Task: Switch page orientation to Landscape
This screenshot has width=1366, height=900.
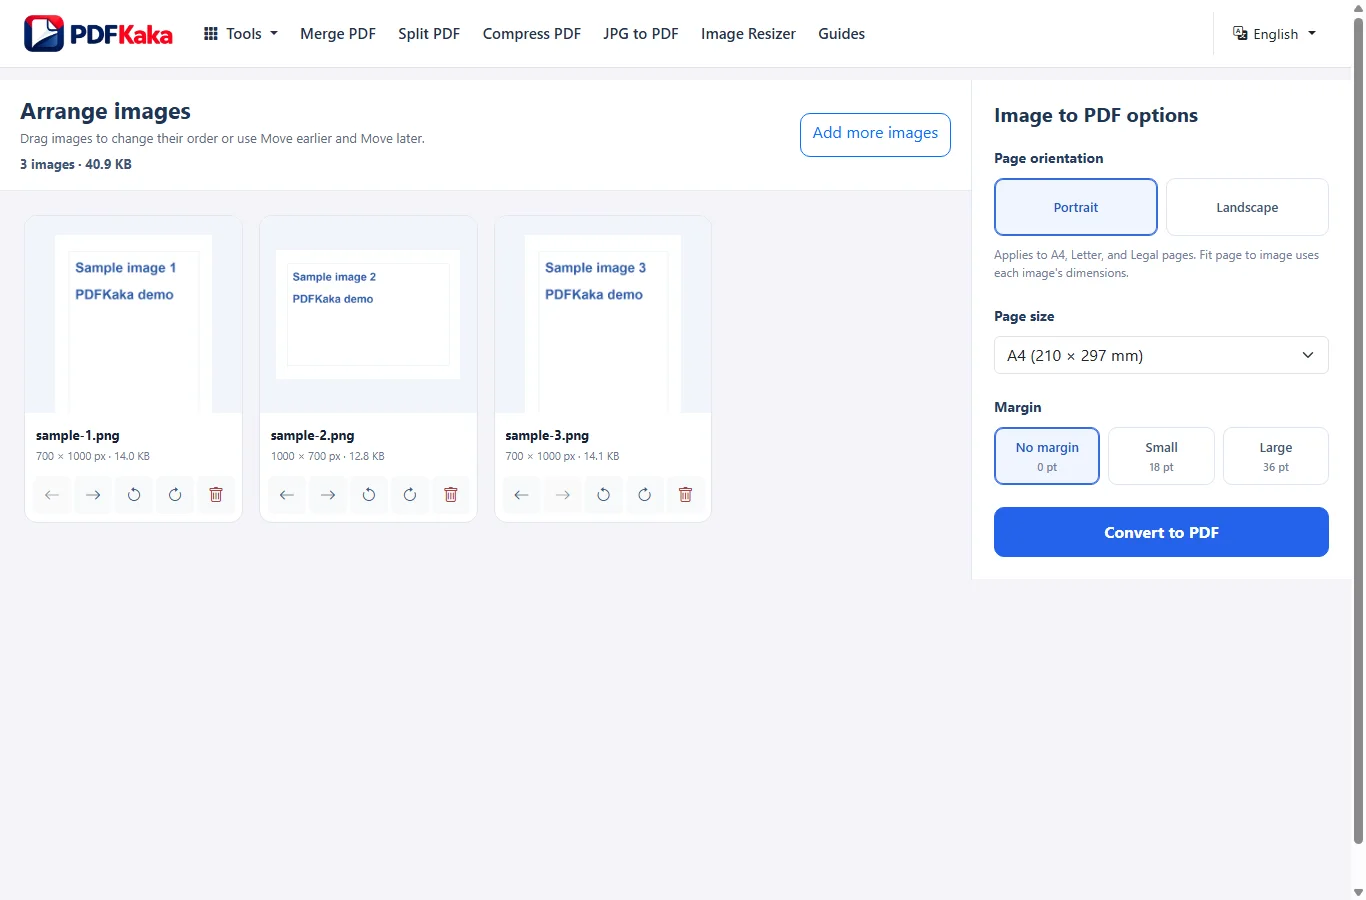Action: (x=1247, y=207)
